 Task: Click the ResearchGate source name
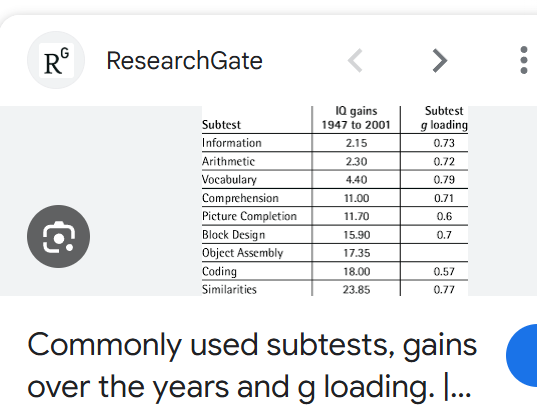pyautogui.click(x=184, y=61)
